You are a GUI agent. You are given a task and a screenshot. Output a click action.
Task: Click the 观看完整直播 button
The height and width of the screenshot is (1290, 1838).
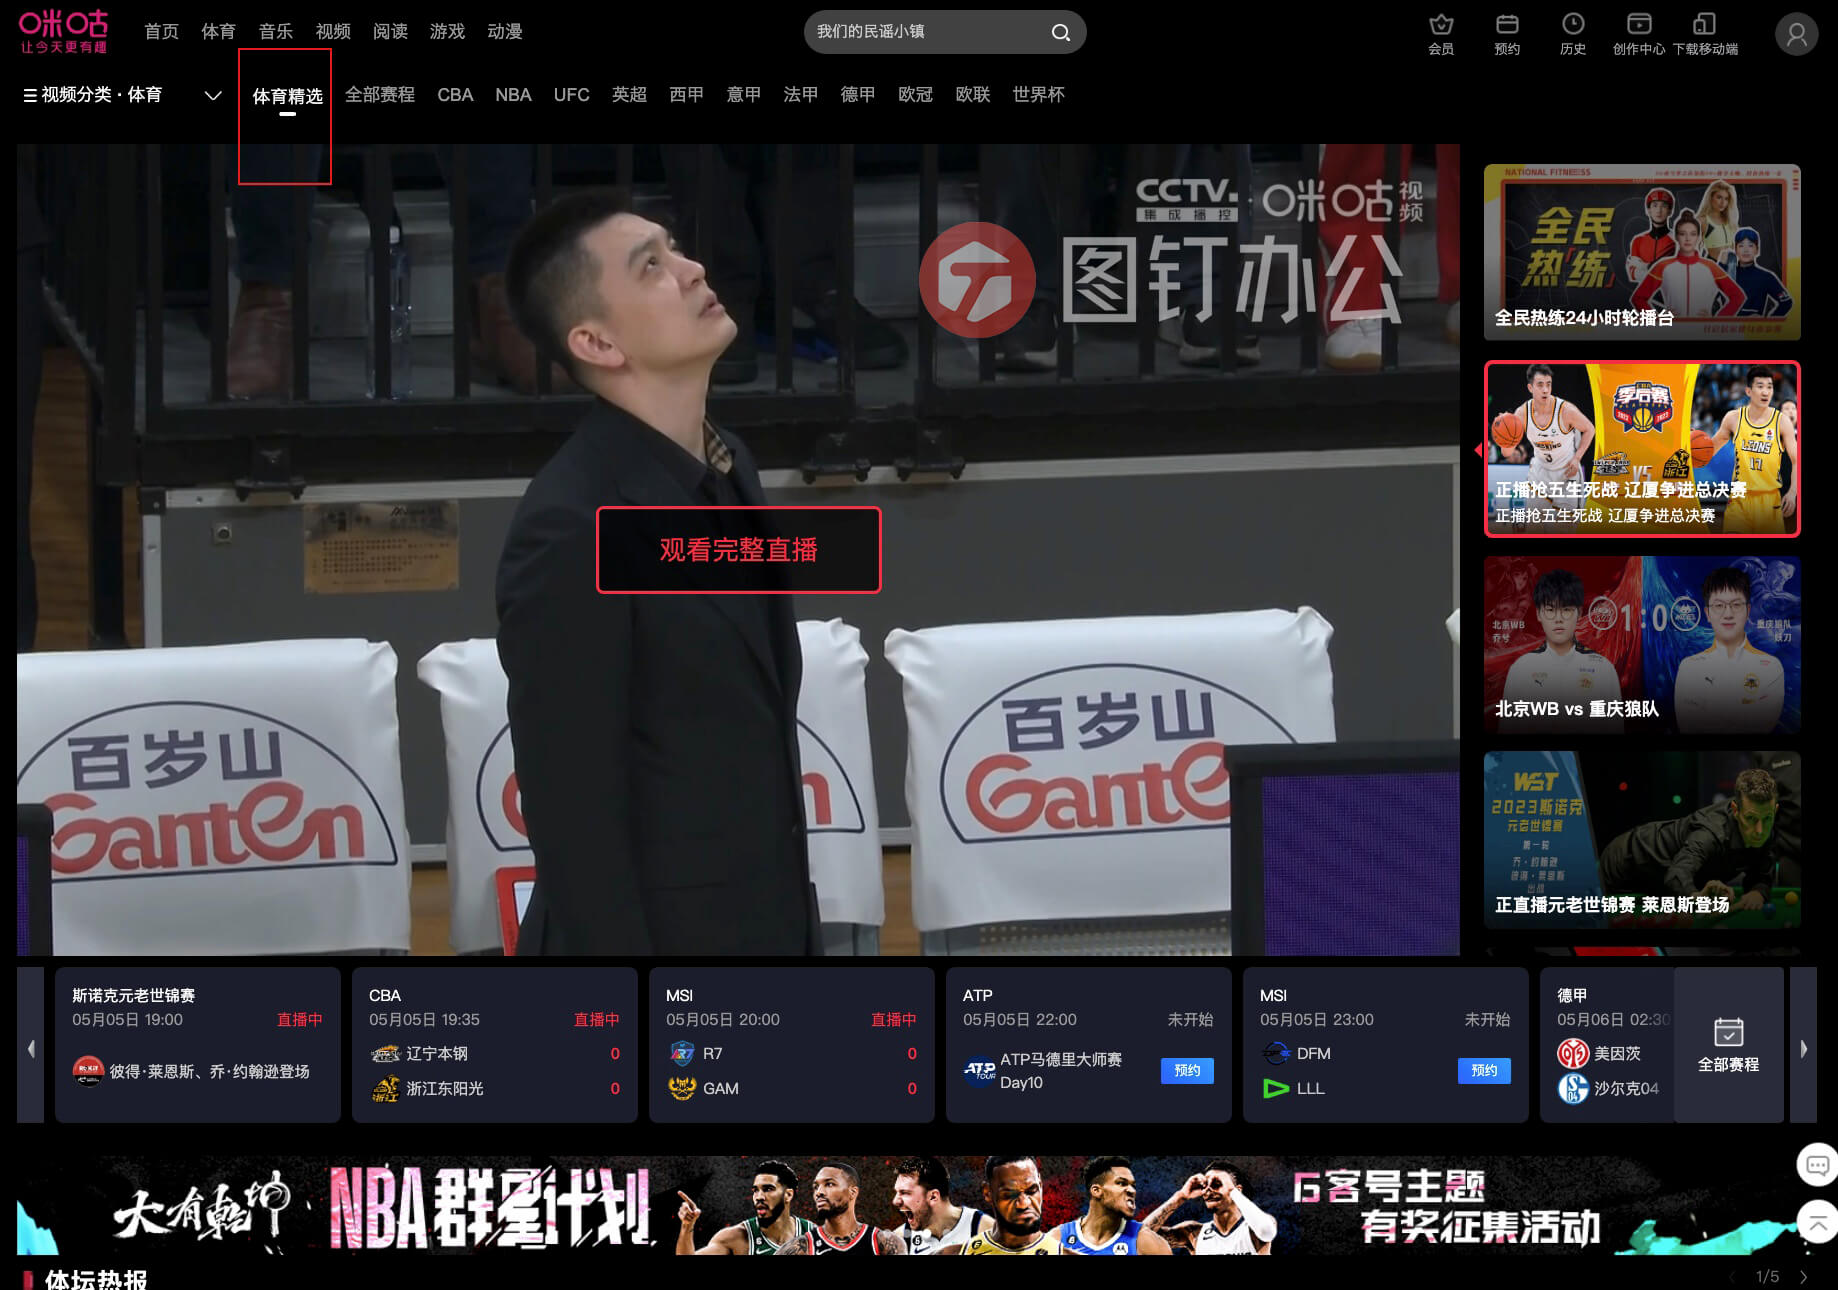click(x=739, y=550)
